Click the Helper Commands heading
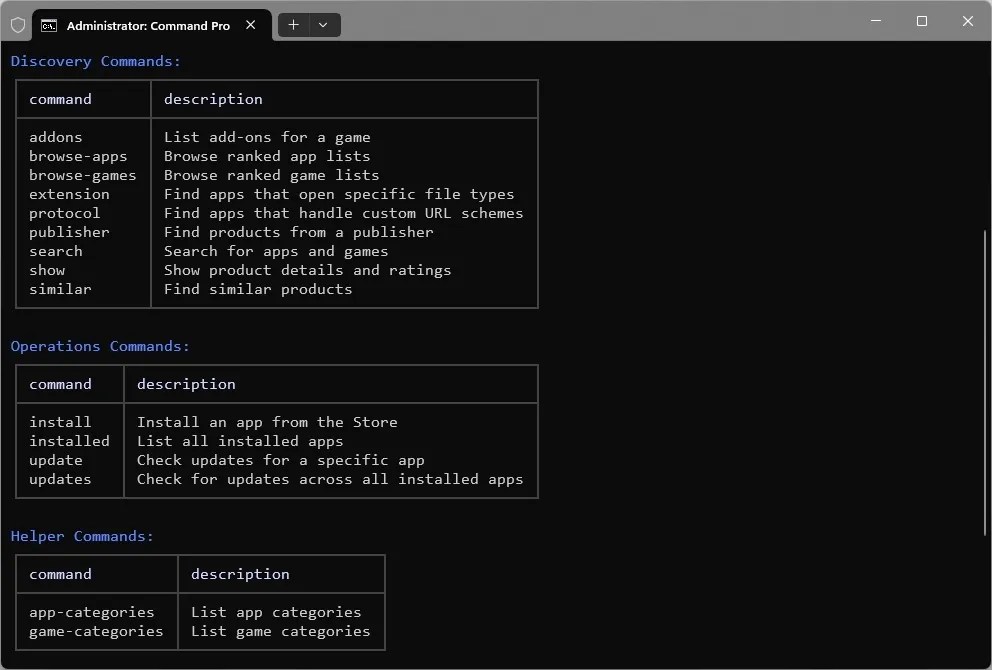This screenshot has width=992, height=670. coord(82,536)
